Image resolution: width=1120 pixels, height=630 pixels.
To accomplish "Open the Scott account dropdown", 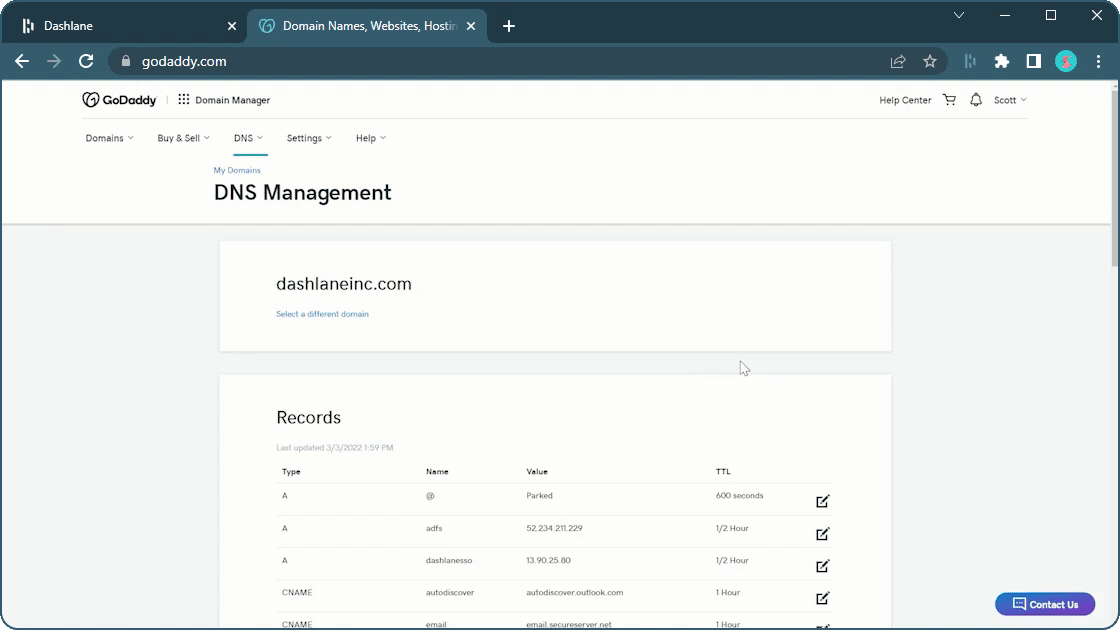I will (x=1010, y=100).
